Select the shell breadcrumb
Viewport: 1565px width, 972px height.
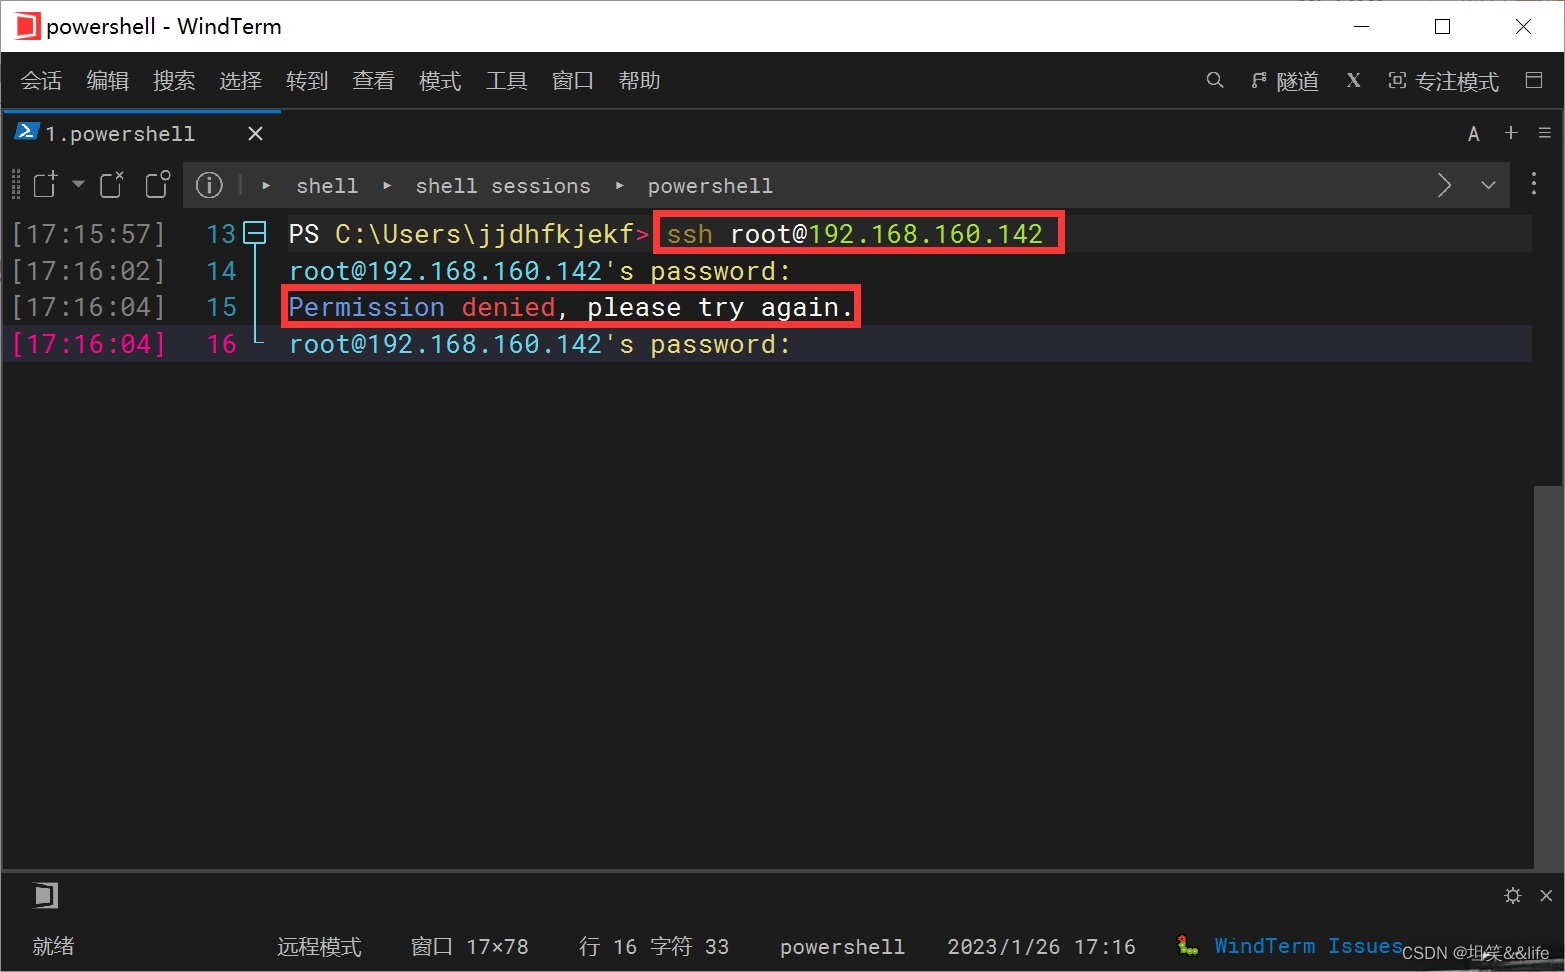[x=327, y=186]
